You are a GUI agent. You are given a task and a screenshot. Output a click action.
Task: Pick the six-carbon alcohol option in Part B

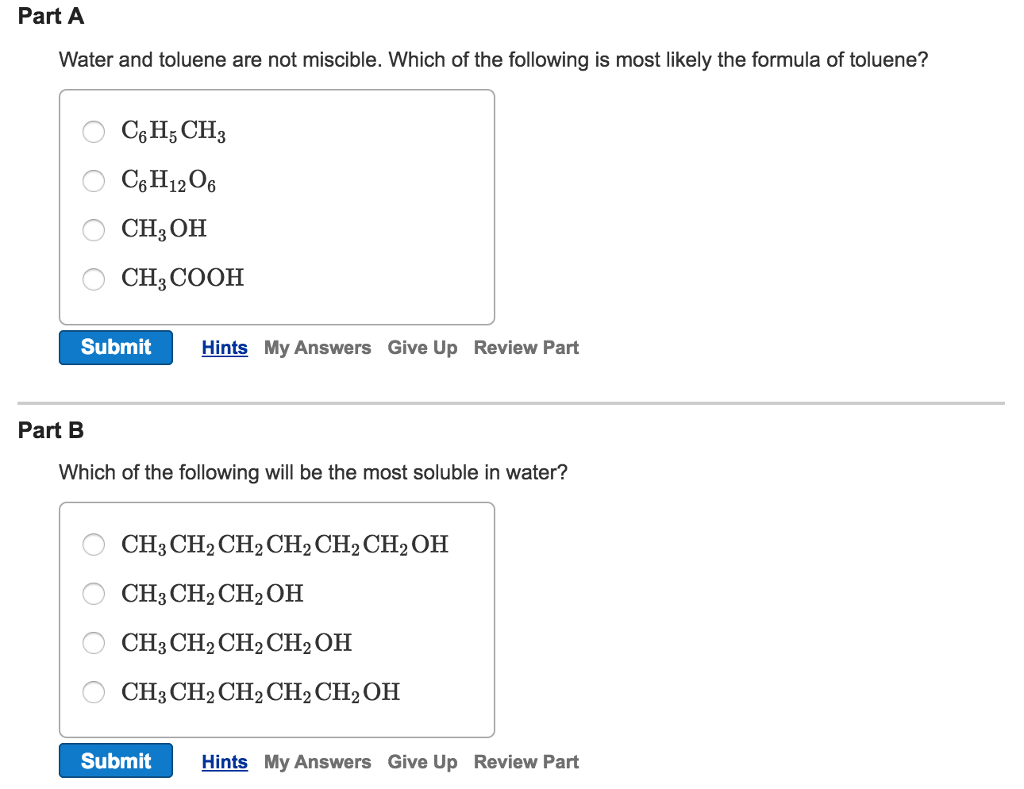[x=93, y=545]
